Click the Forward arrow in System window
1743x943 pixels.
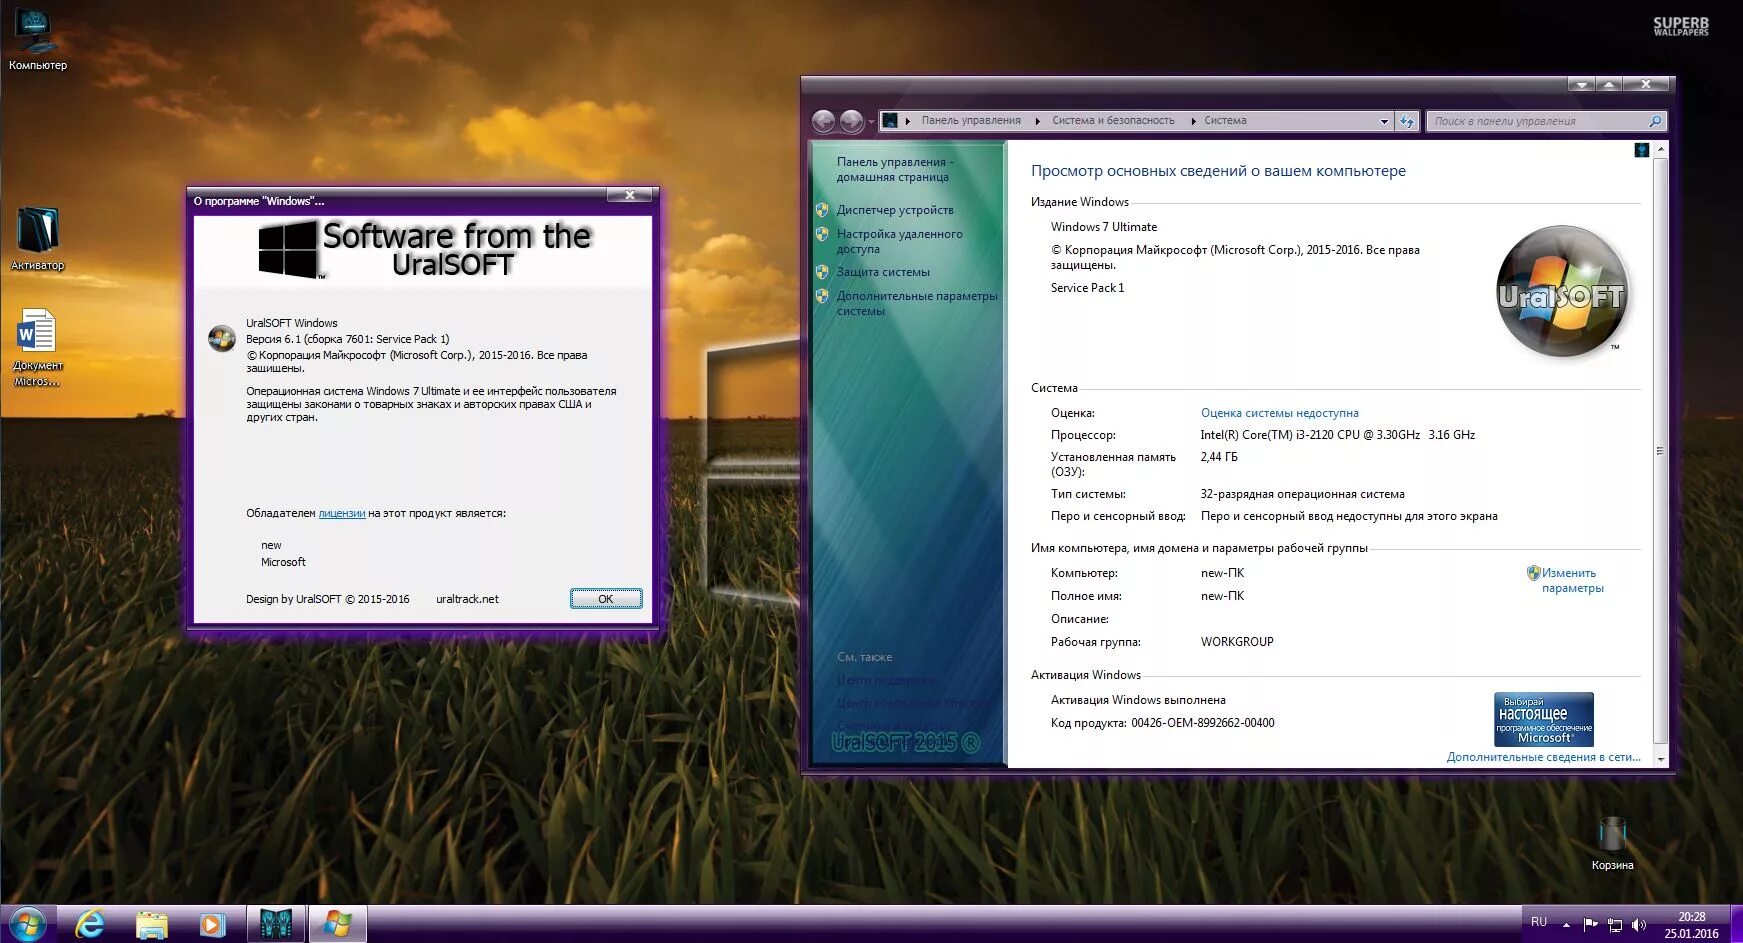(851, 121)
